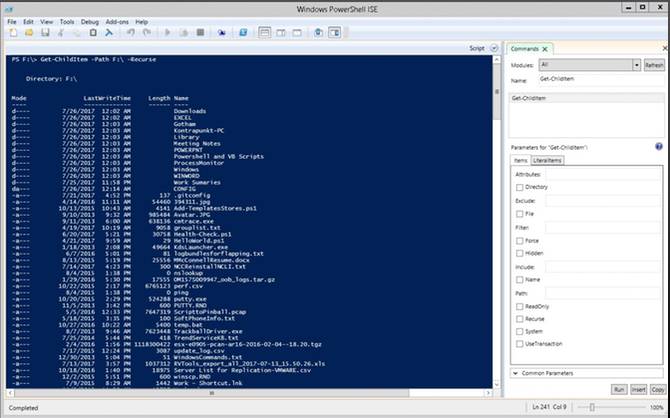670x418 pixels.
Task: Close the Commands tab with its X
Action: [x=545, y=49]
